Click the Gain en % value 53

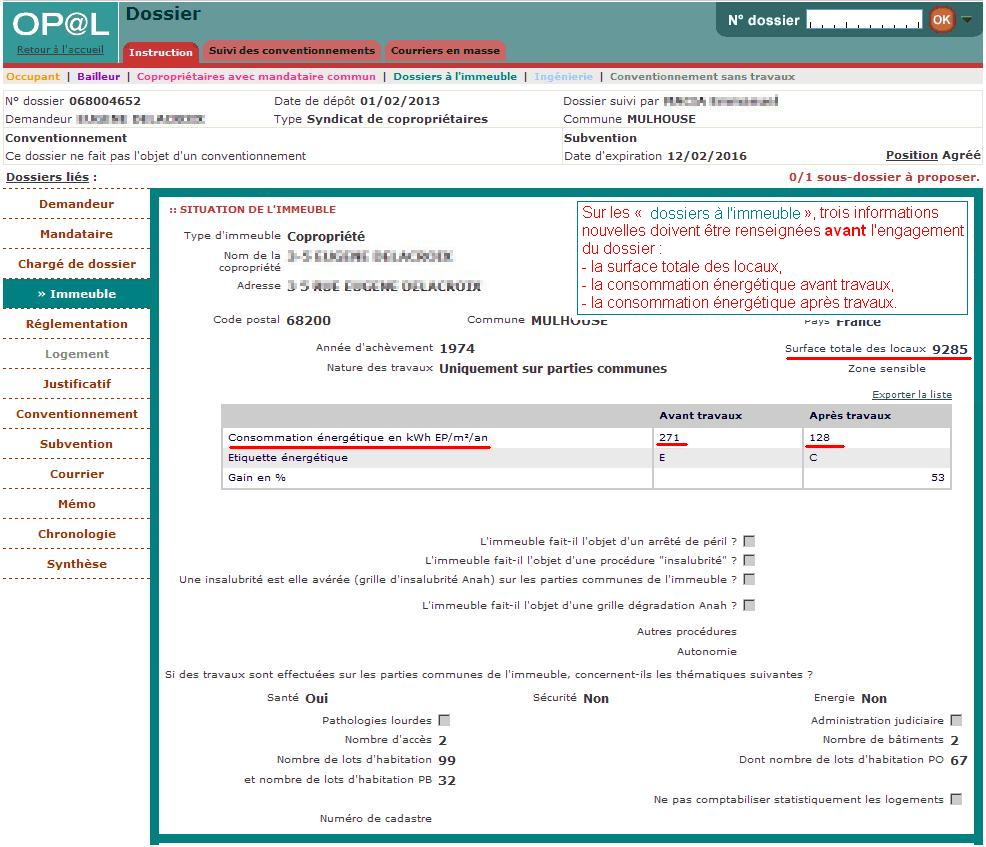(938, 478)
